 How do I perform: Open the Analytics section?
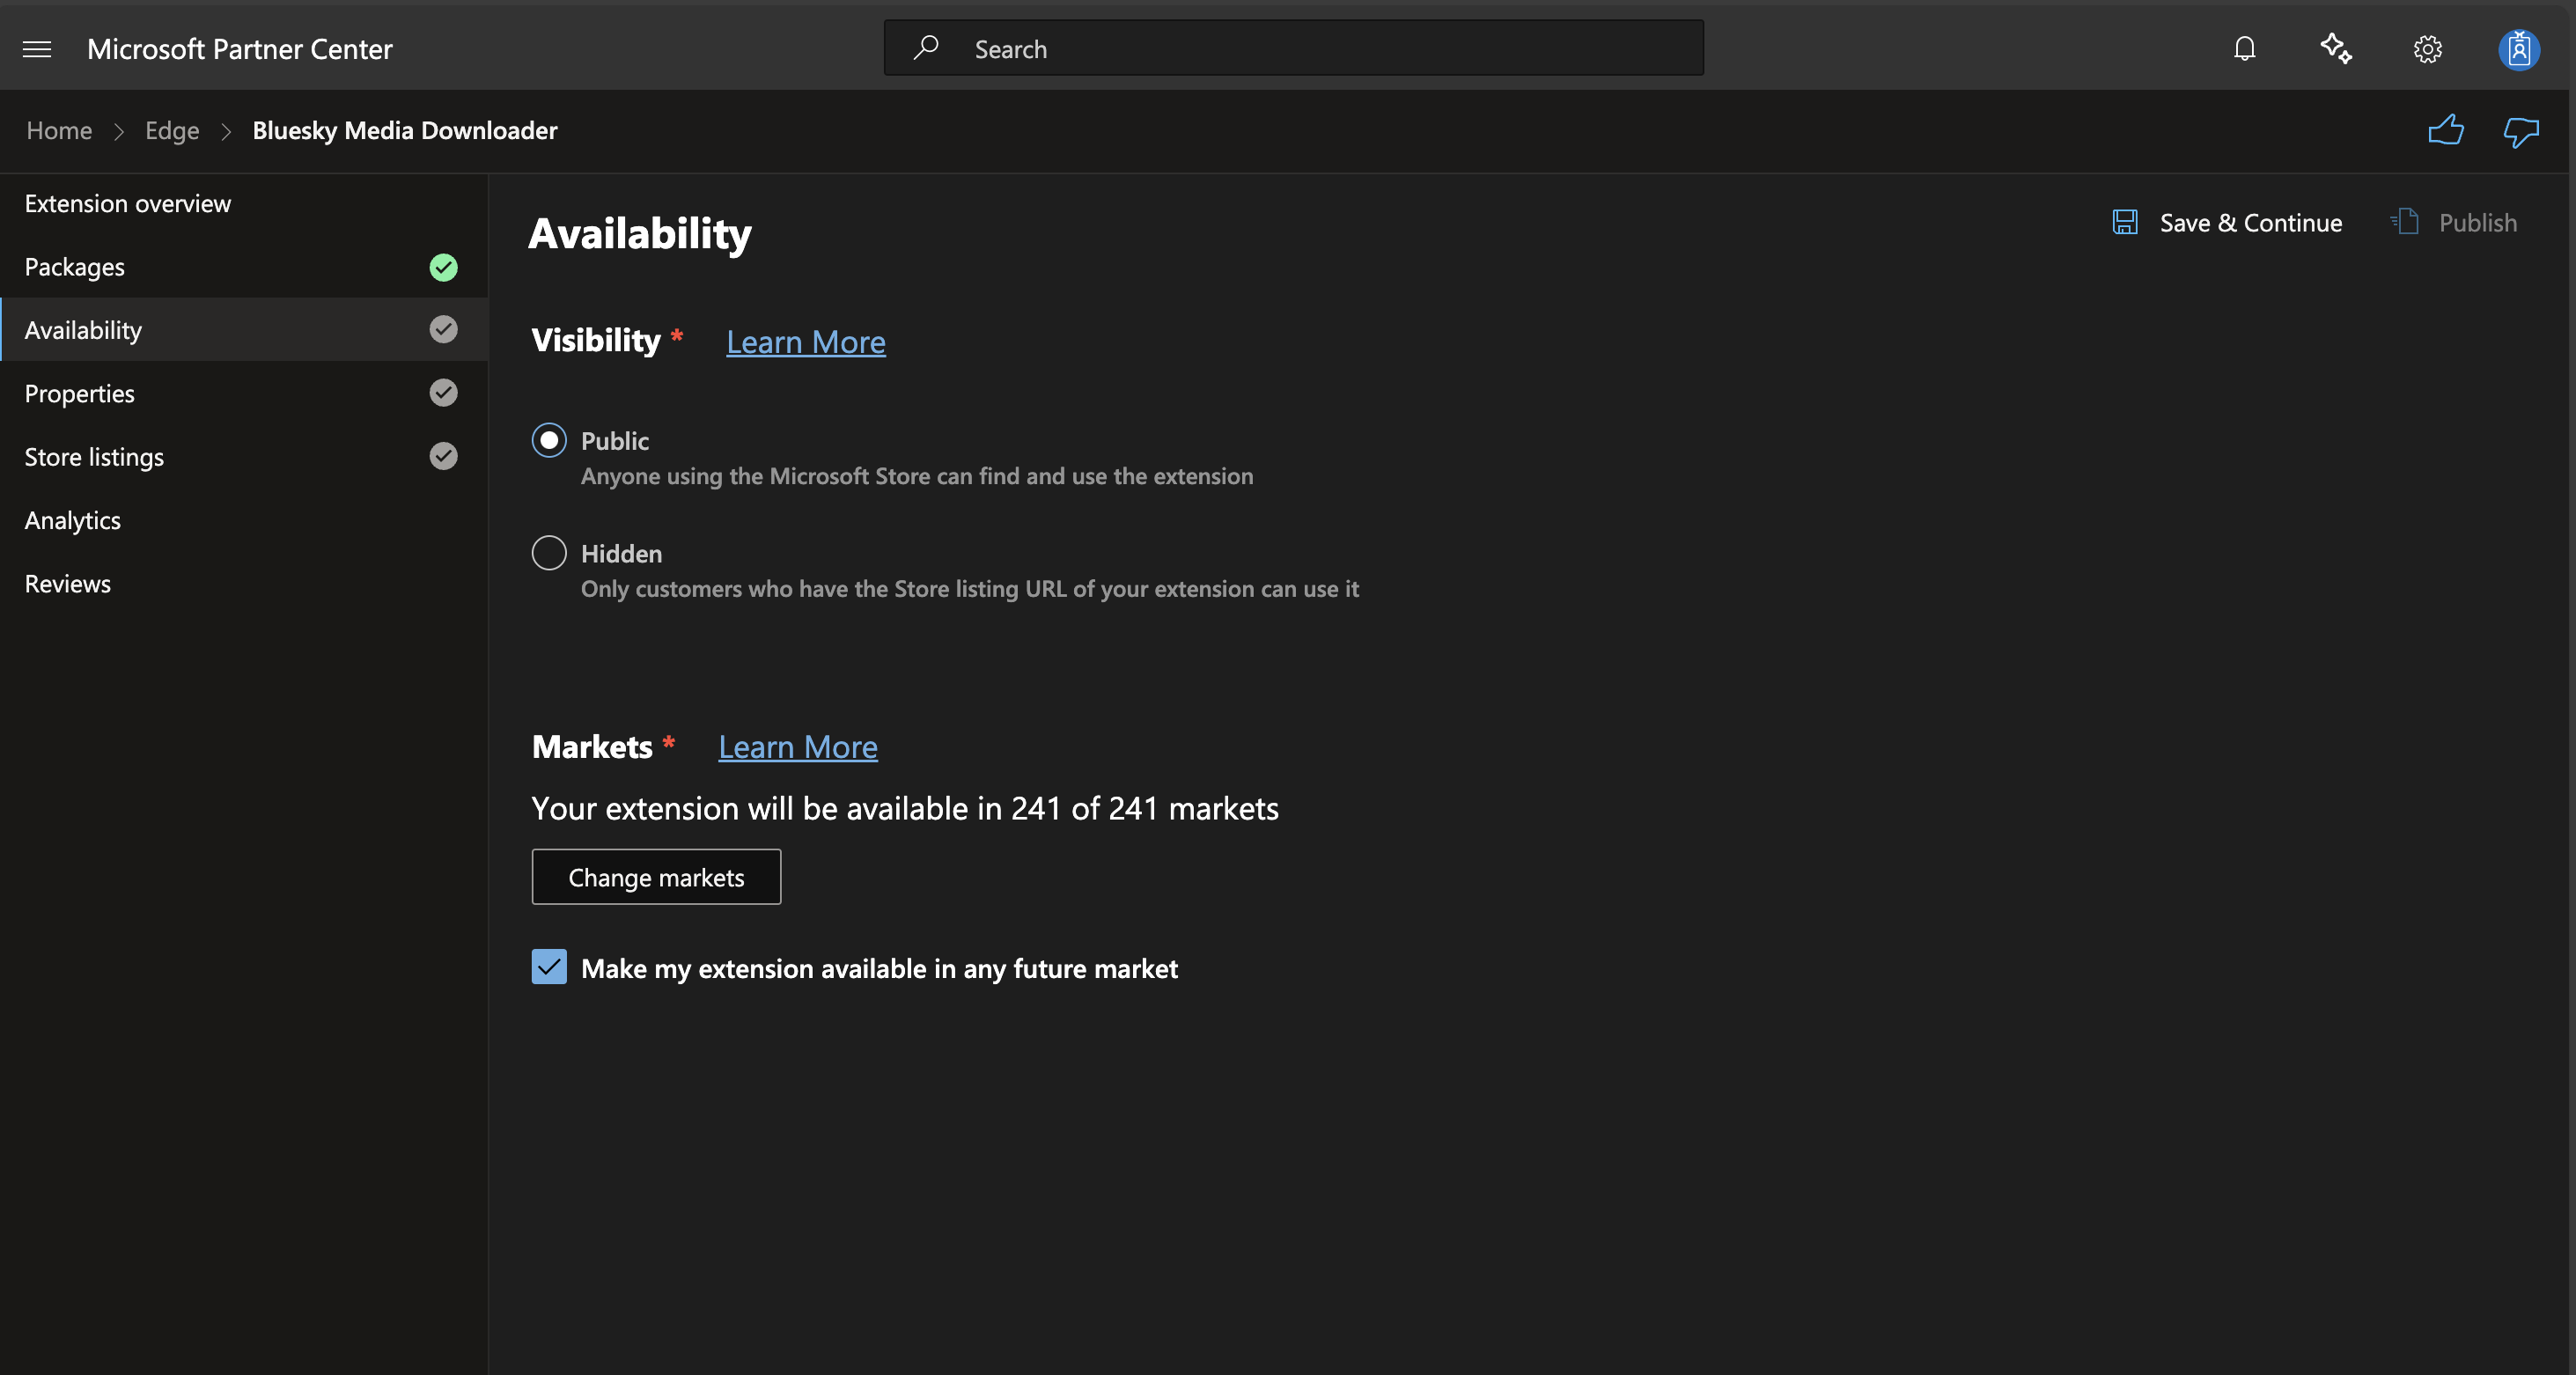[72, 519]
